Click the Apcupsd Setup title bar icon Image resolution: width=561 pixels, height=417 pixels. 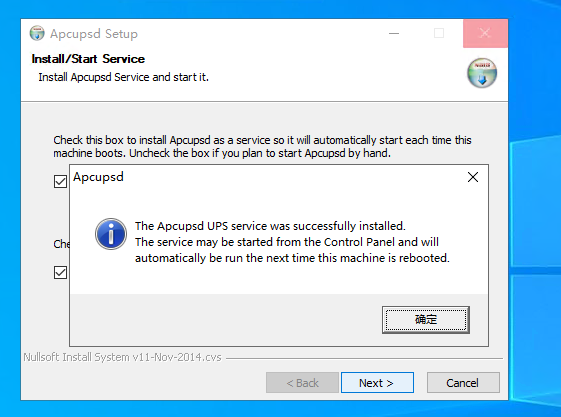pyautogui.click(x=37, y=33)
